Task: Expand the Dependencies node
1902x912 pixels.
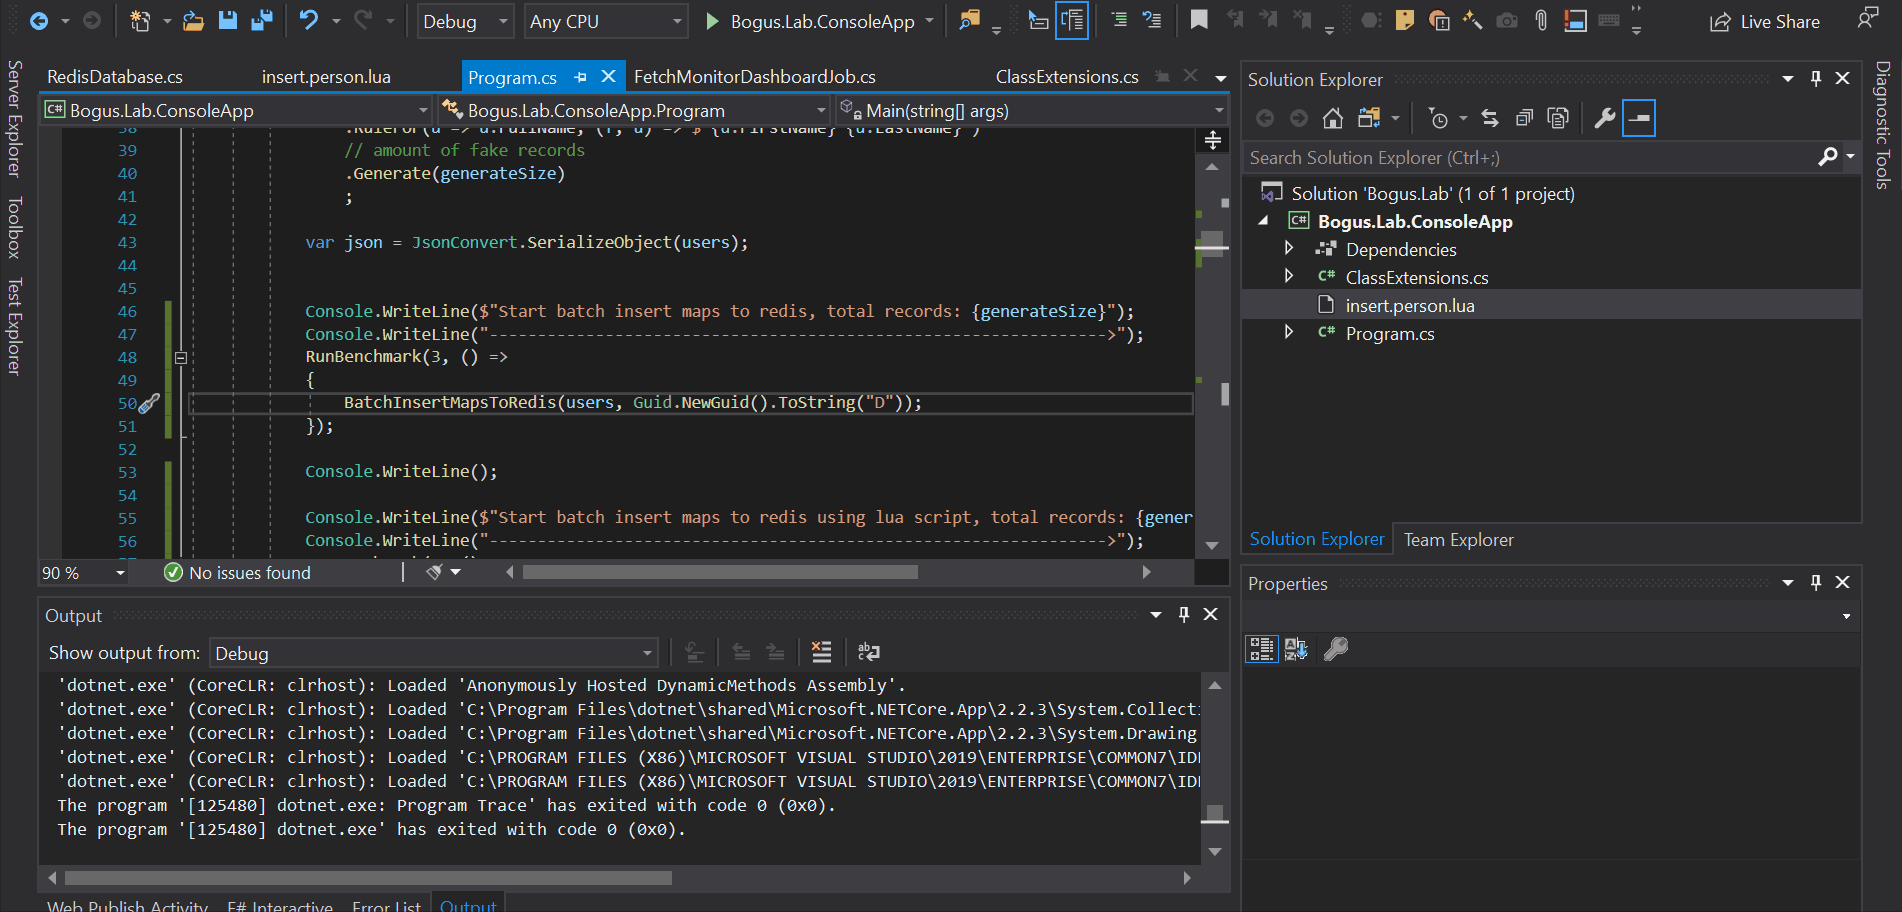Action: point(1289,249)
